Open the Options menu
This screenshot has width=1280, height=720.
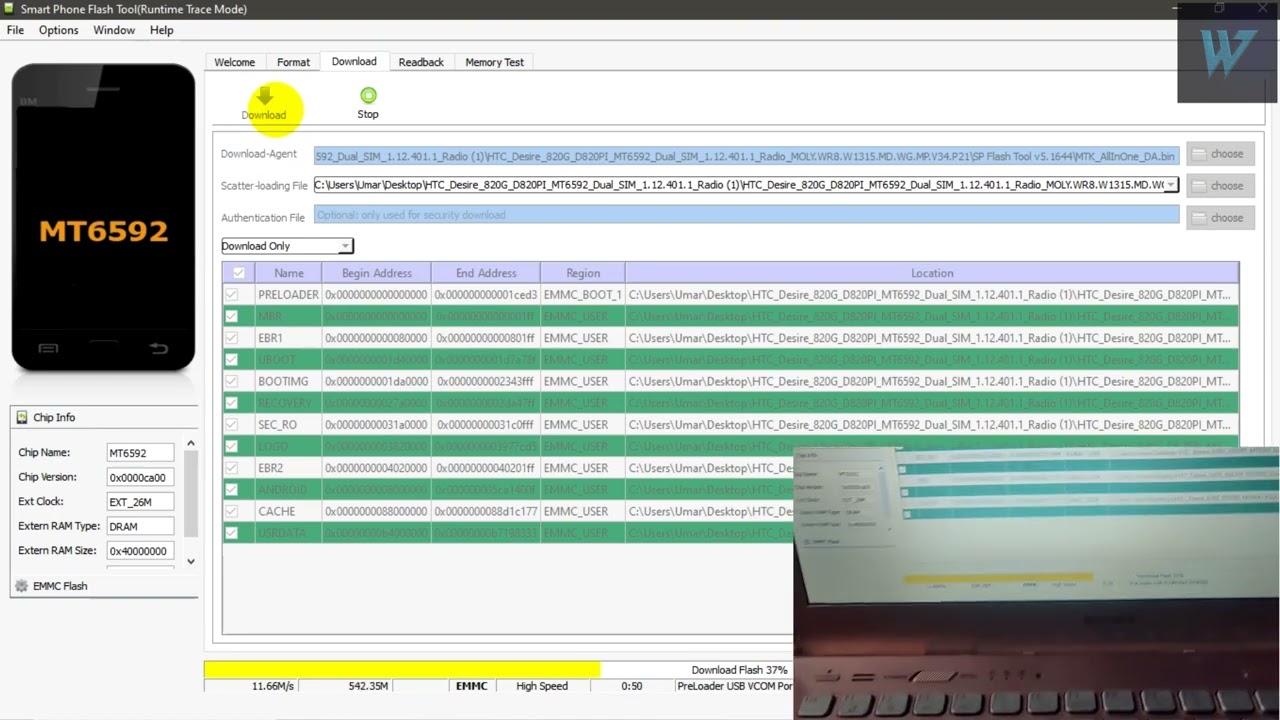pyautogui.click(x=58, y=30)
